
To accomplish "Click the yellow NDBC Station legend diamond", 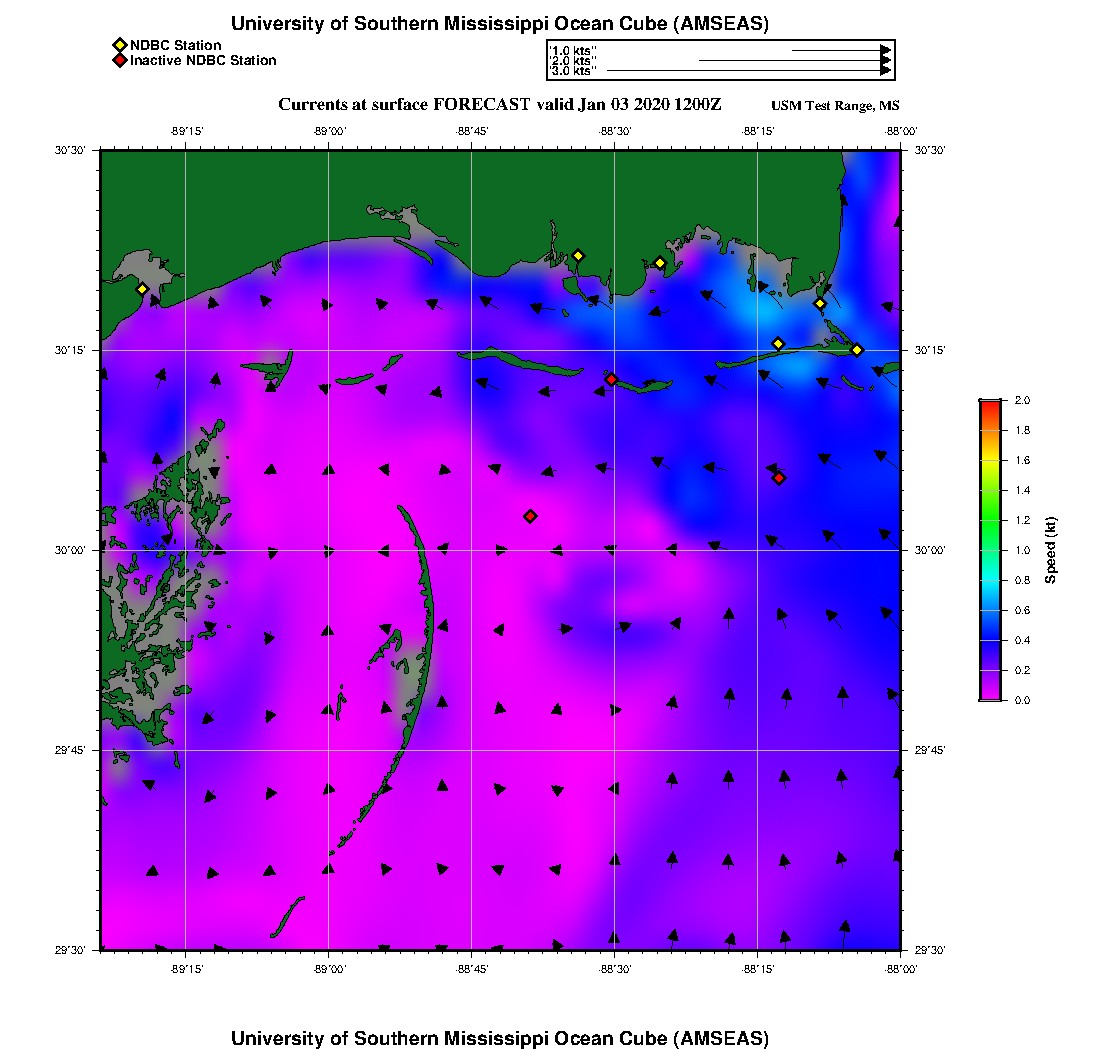I will [120, 45].
